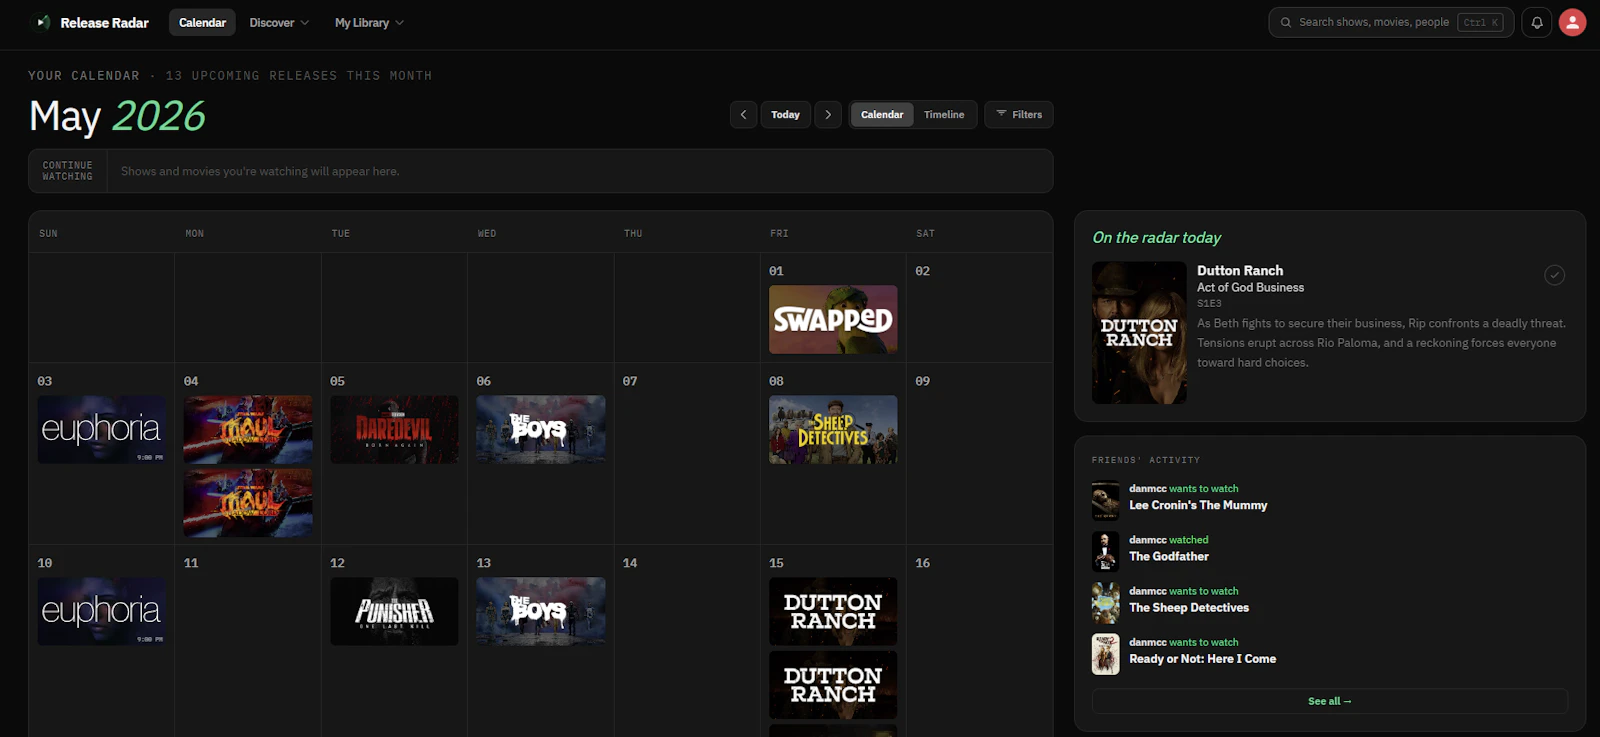The width and height of the screenshot is (1600, 737).
Task: Select the date 09 cell
Action: pyautogui.click(x=979, y=454)
